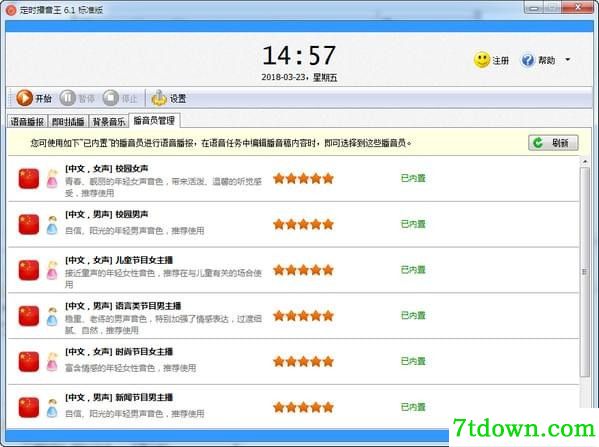599x447 pixels.
Task: Click the description text under 新闻节目男主播
Action: pos(134,413)
